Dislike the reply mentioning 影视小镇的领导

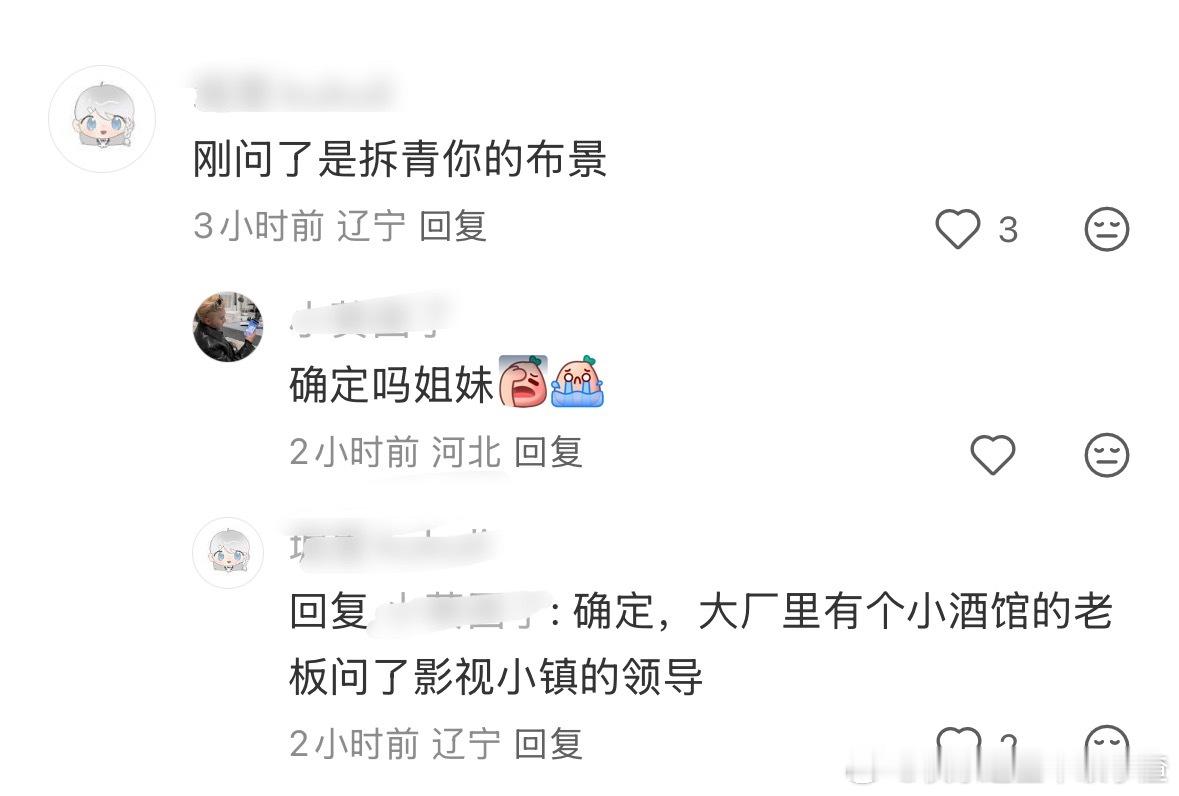click(1106, 746)
